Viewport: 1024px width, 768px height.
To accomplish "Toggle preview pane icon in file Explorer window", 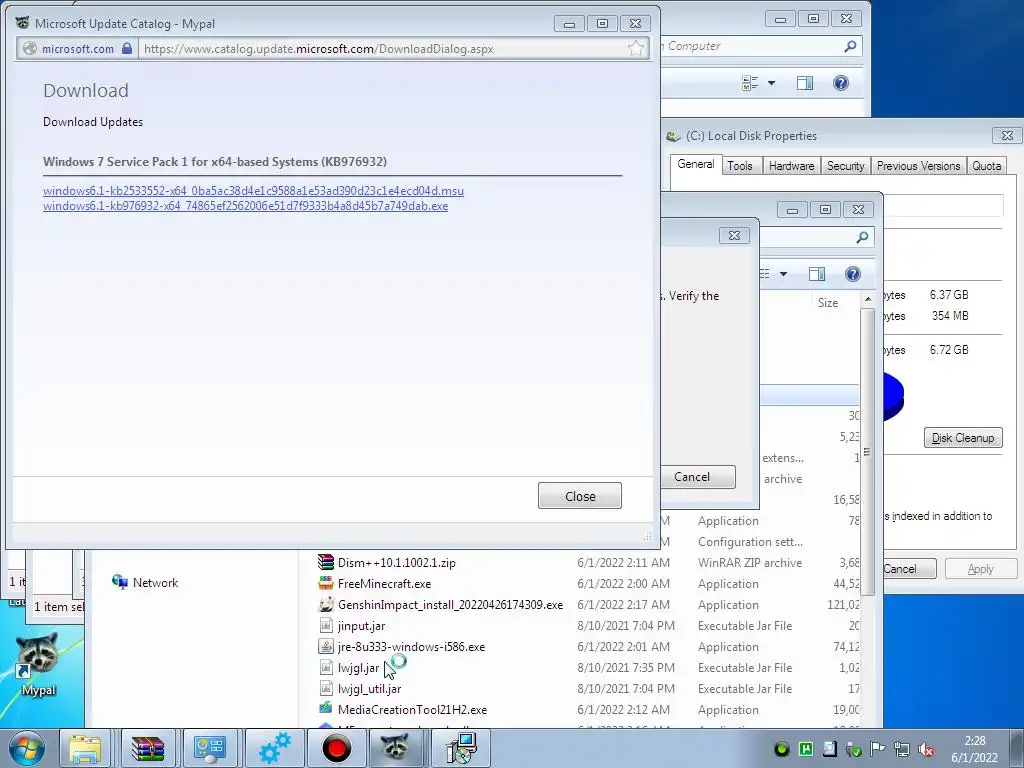I will (x=816, y=274).
